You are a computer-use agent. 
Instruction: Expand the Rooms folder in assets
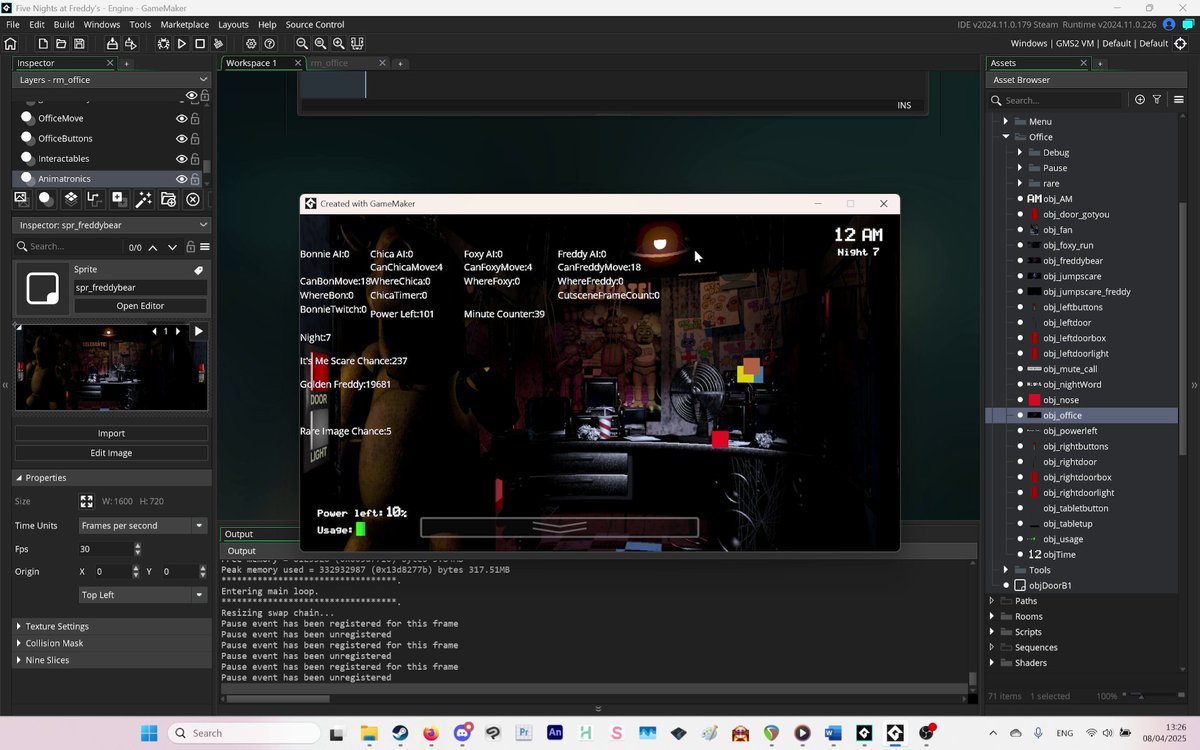[992, 616]
